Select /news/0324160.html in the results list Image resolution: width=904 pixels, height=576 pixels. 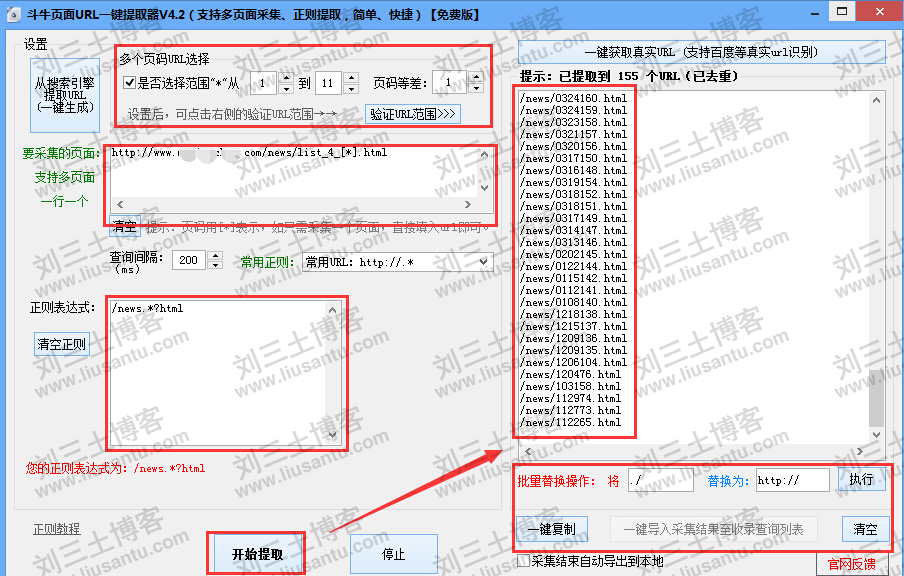[576, 99]
